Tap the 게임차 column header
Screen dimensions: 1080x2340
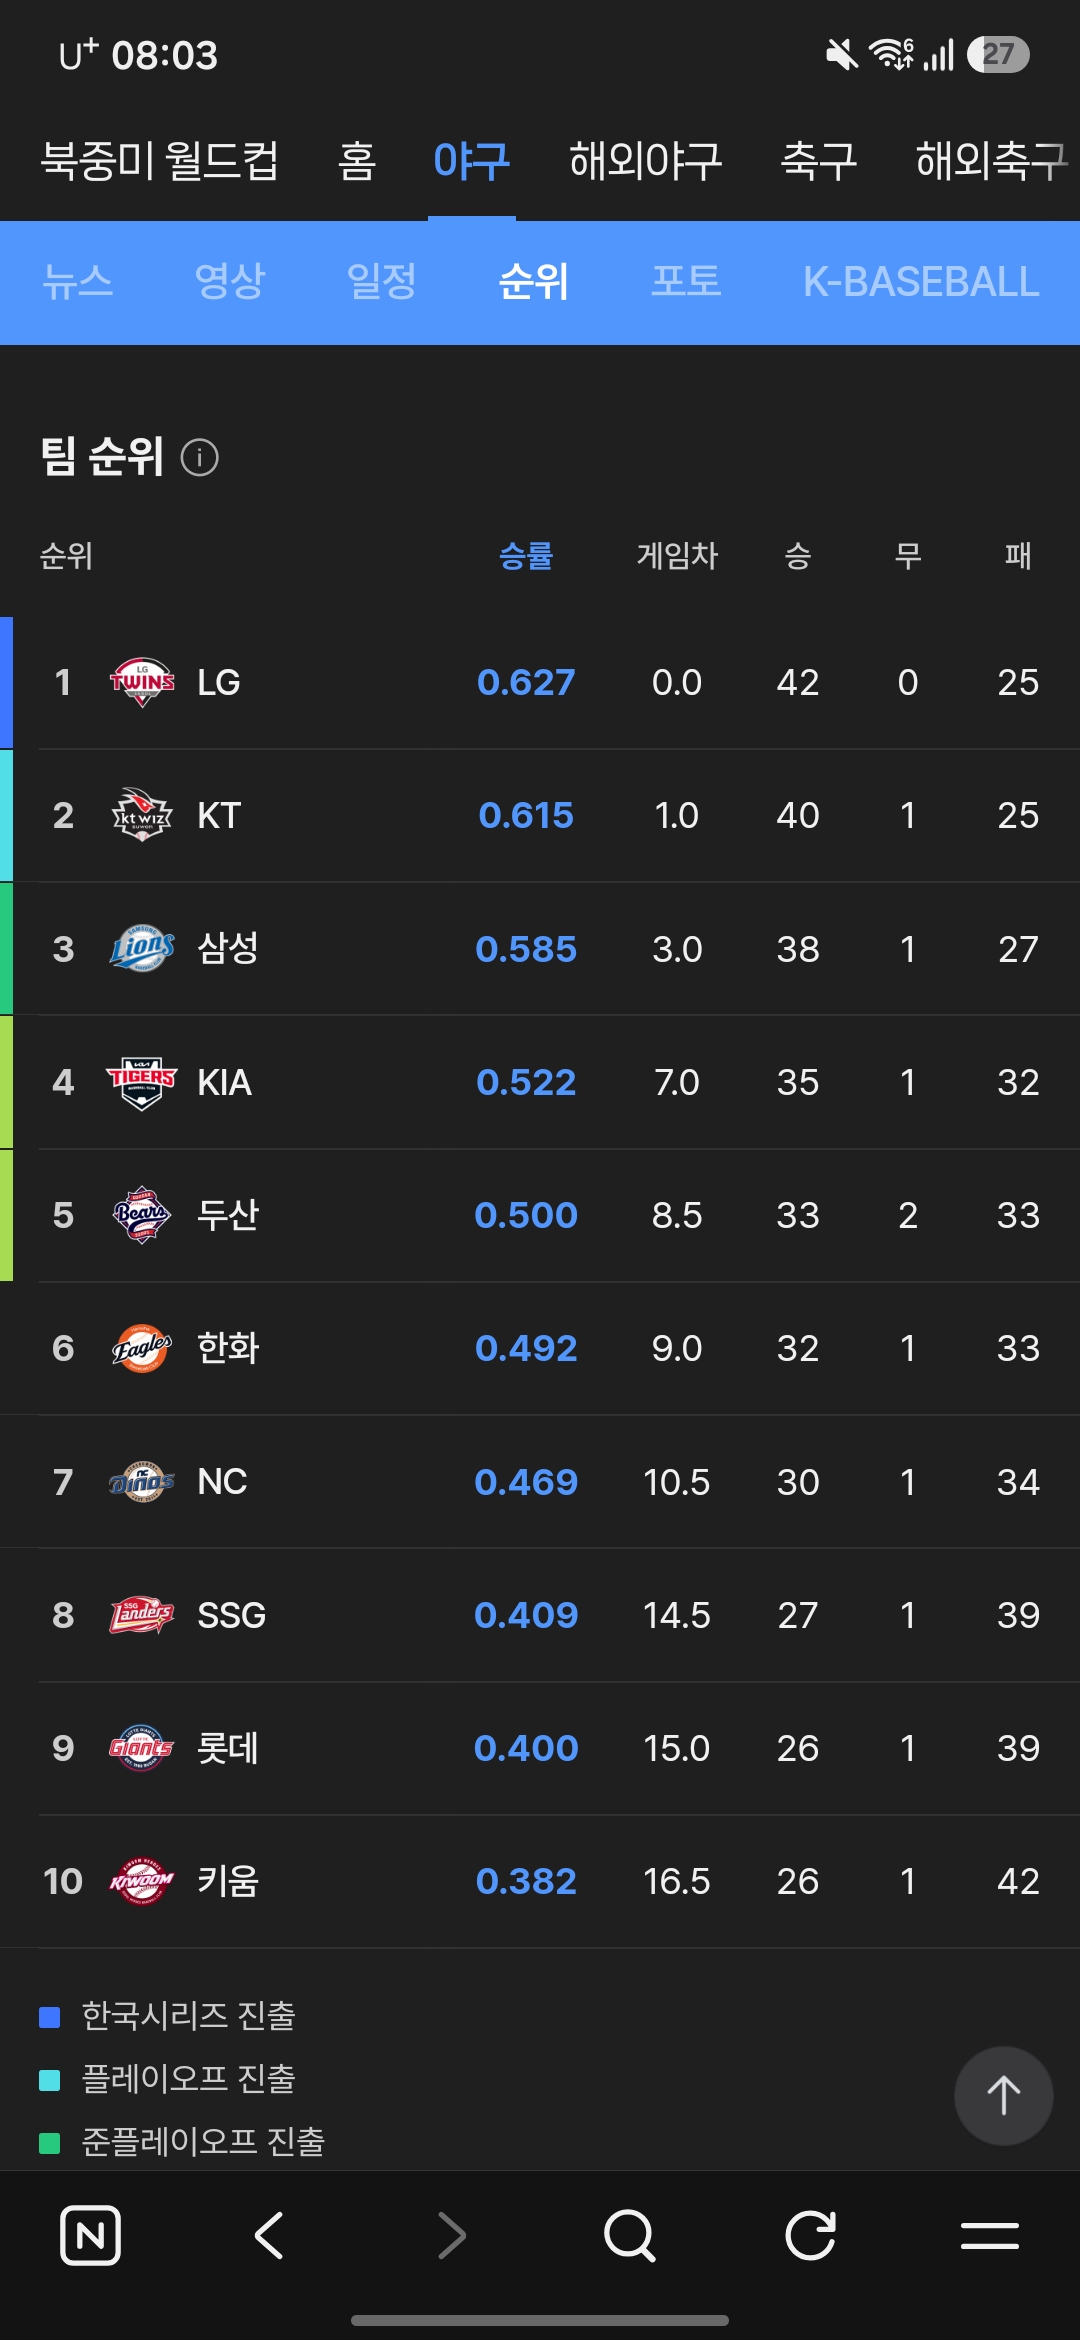[x=677, y=556]
